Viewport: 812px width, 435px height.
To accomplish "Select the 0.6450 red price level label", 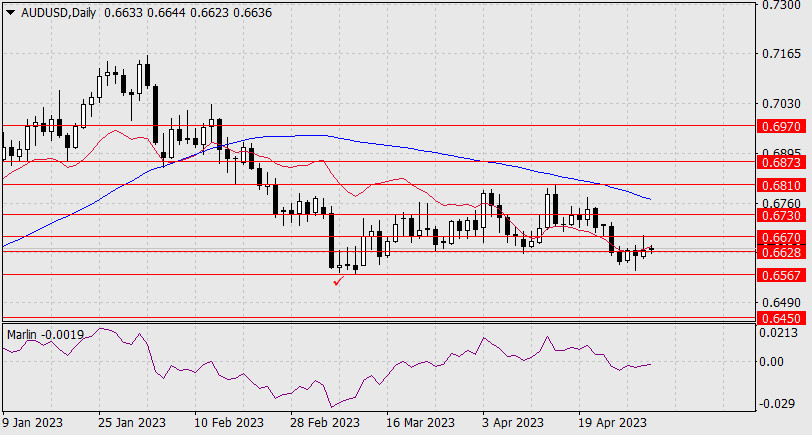I will point(781,318).
